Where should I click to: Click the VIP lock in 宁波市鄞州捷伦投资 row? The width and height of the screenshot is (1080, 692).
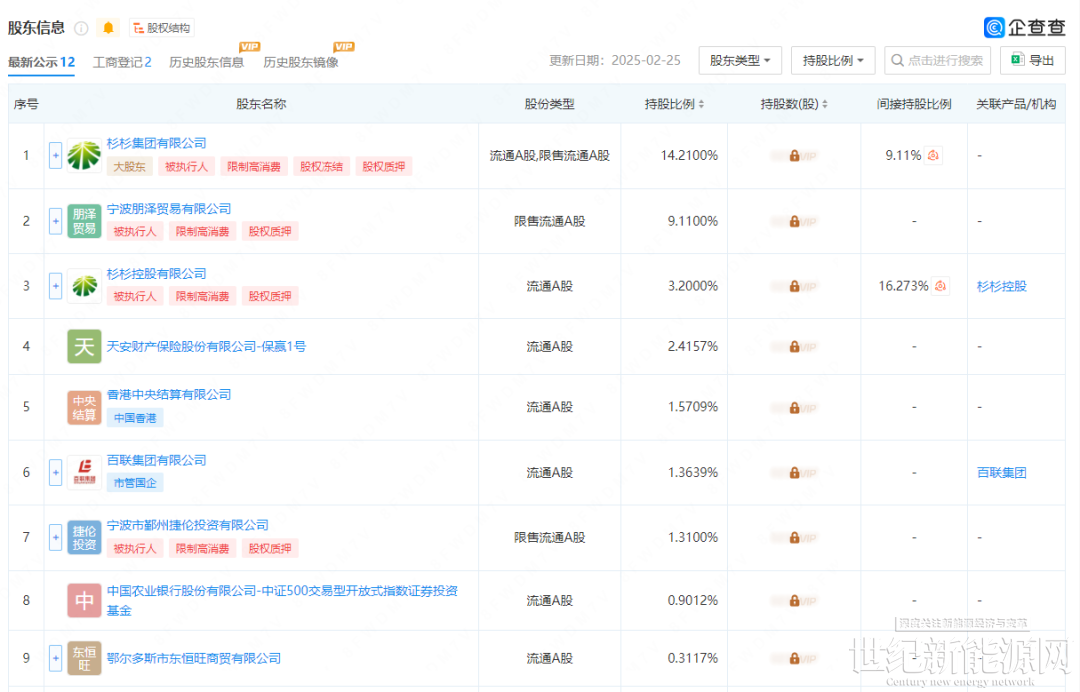click(x=794, y=537)
